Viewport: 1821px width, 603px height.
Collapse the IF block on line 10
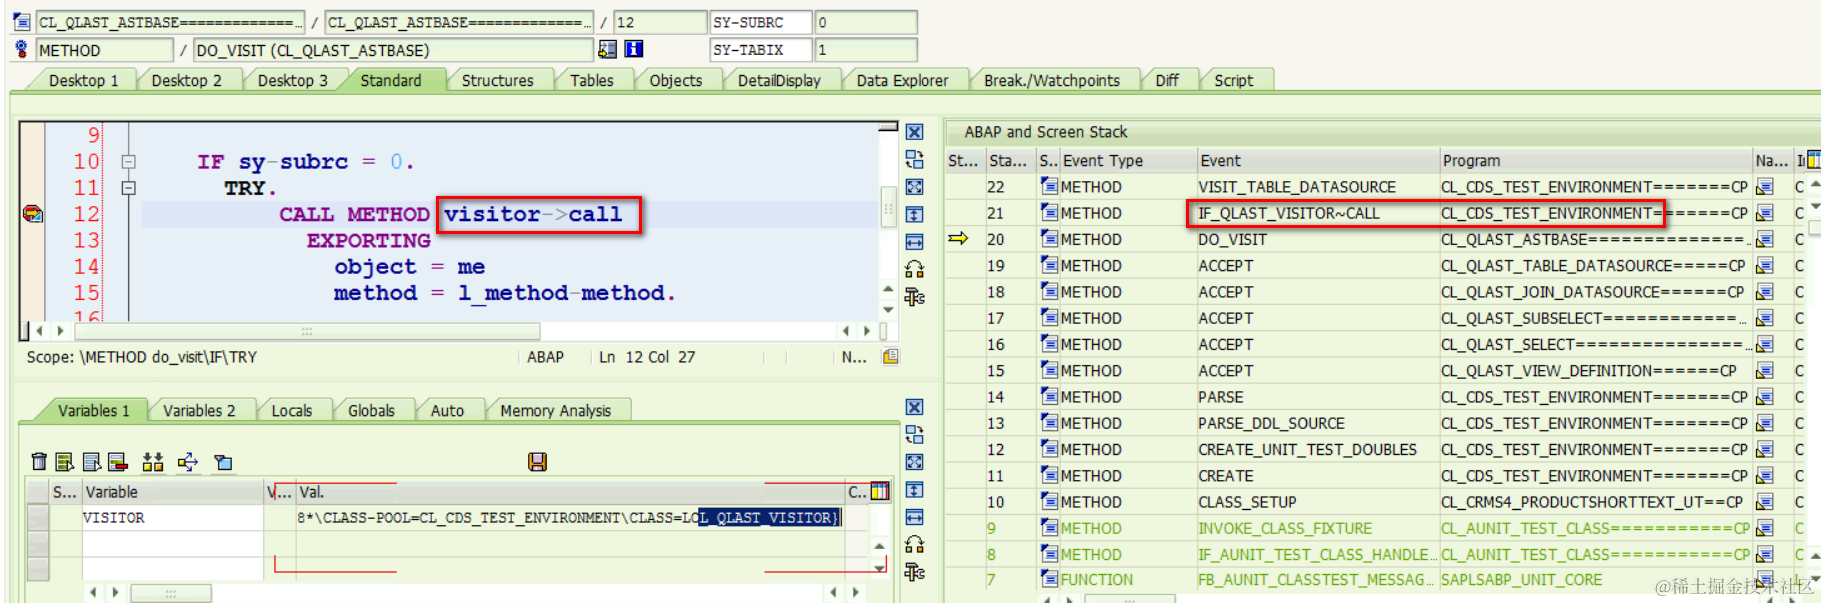coord(128,161)
